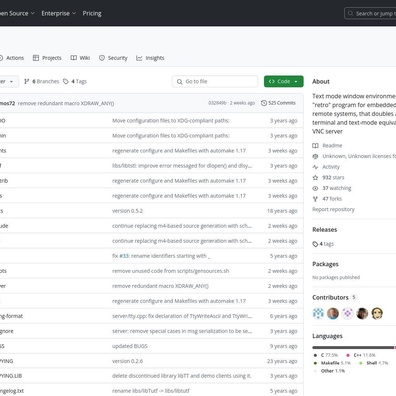This screenshot has width=396, height=396.
Task: Open the Enterprise dropdown menu
Action: pos(59,13)
